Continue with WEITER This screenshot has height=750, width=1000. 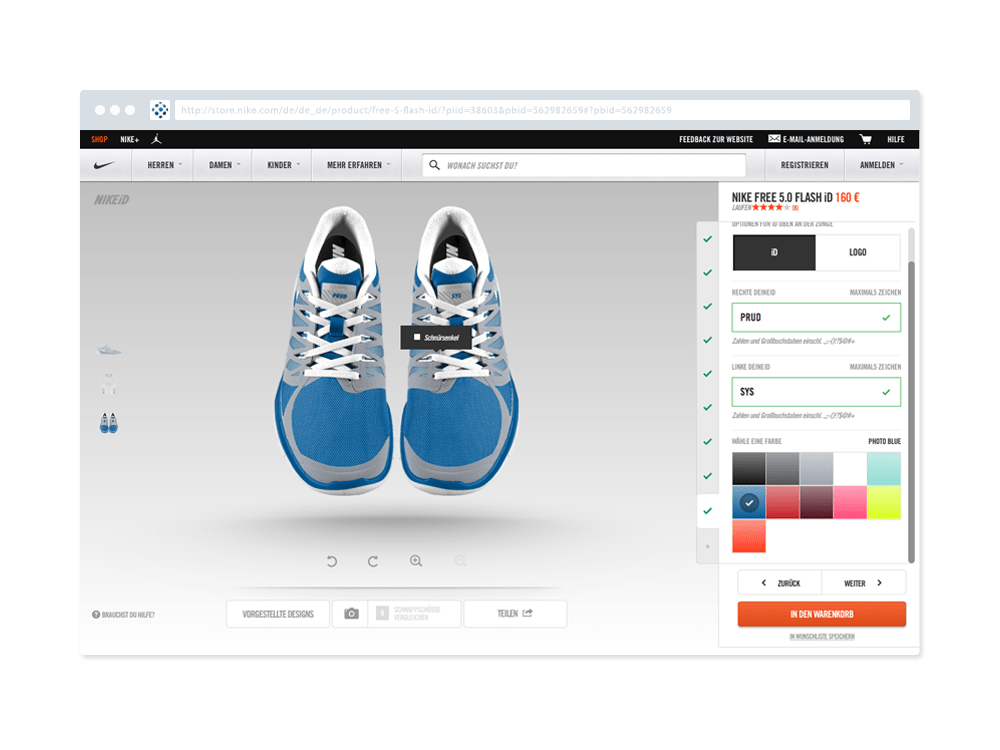(x=864, y=583)
